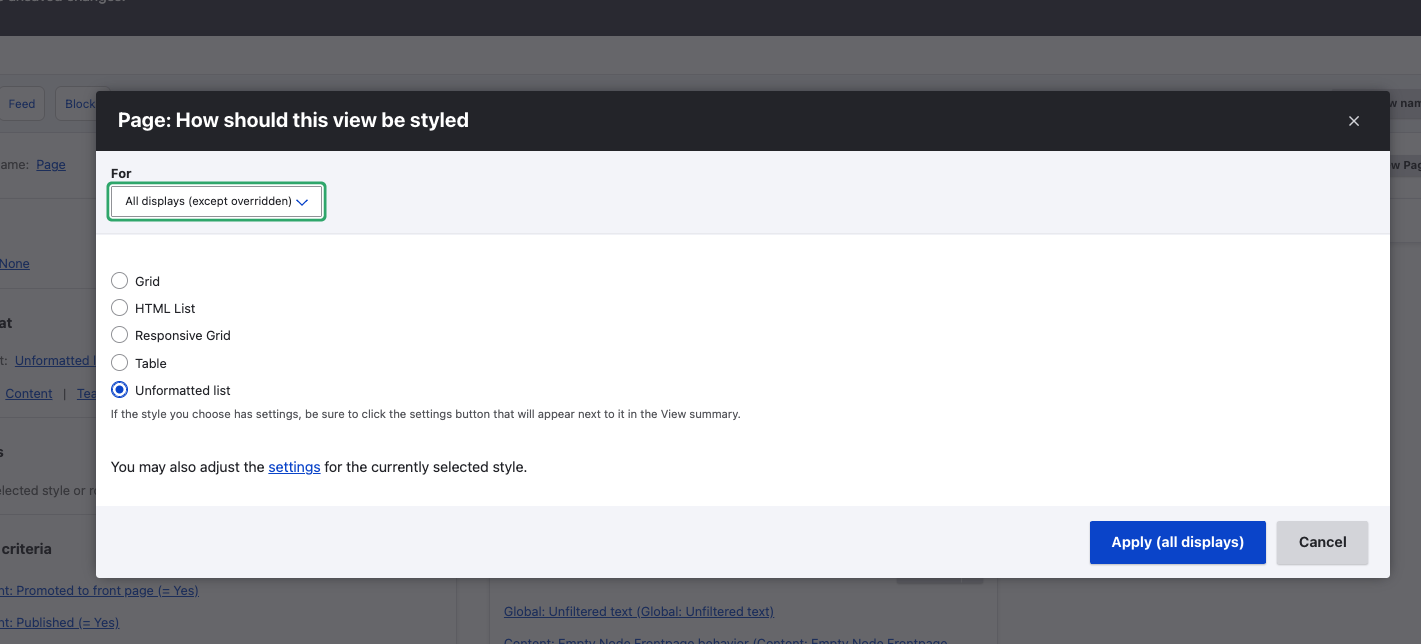Switch to the Feed display tab
Viewport: 1421px width, 644px height.
(x=22, y=104)
